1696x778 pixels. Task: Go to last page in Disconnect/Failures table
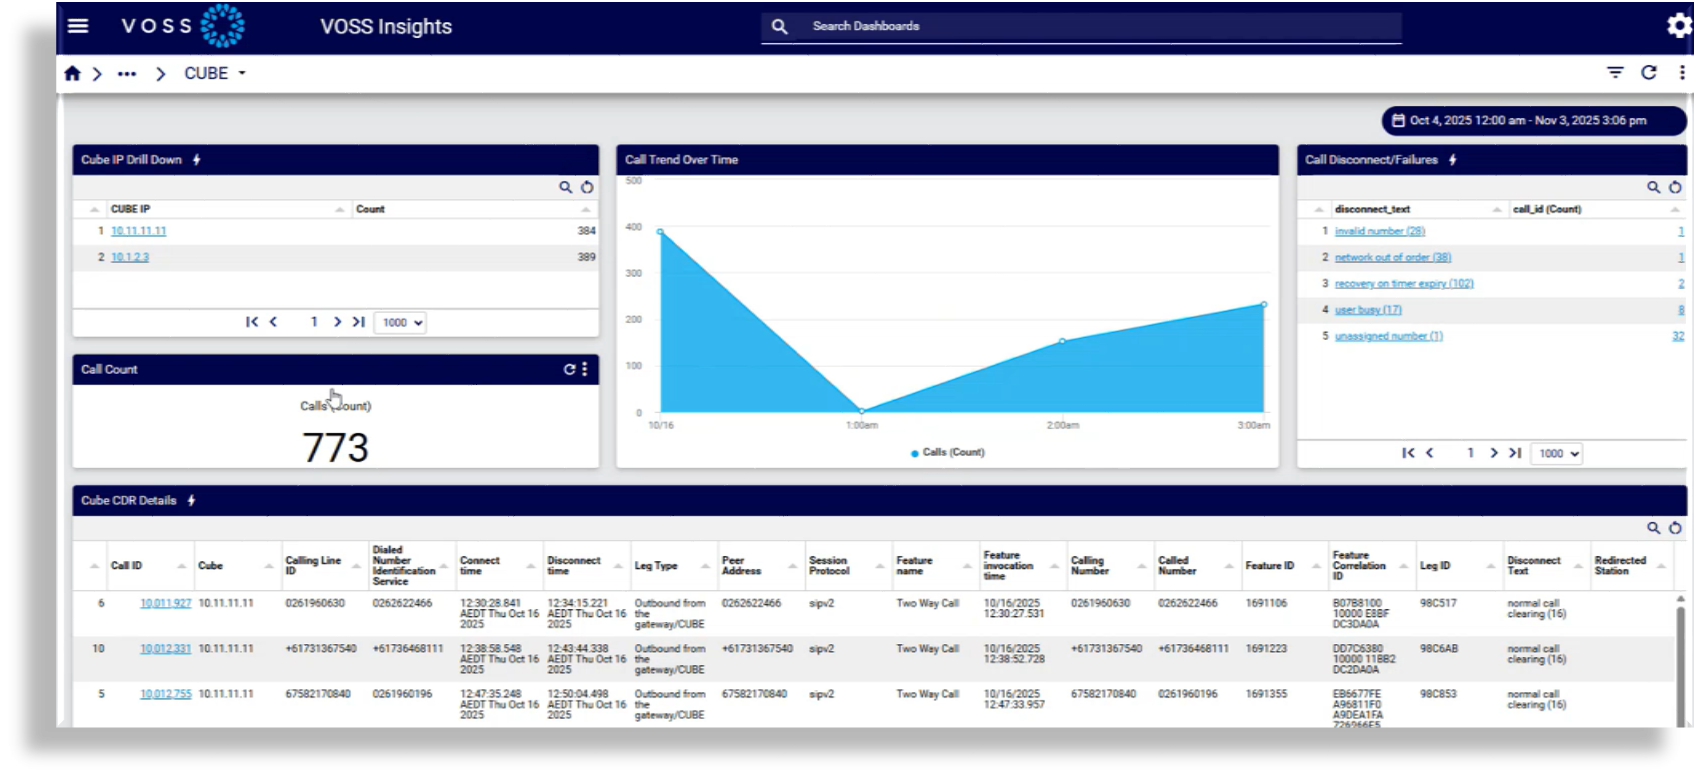(1515, 453)
